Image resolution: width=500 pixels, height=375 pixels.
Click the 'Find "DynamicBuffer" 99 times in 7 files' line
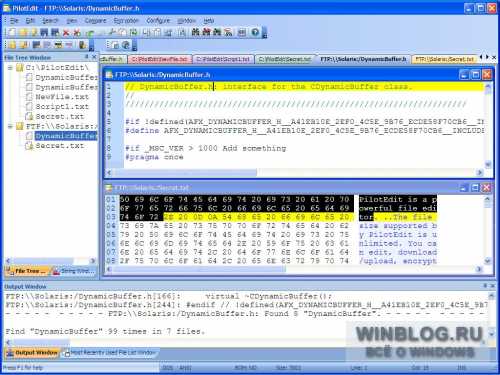click(x=105, y=331)
